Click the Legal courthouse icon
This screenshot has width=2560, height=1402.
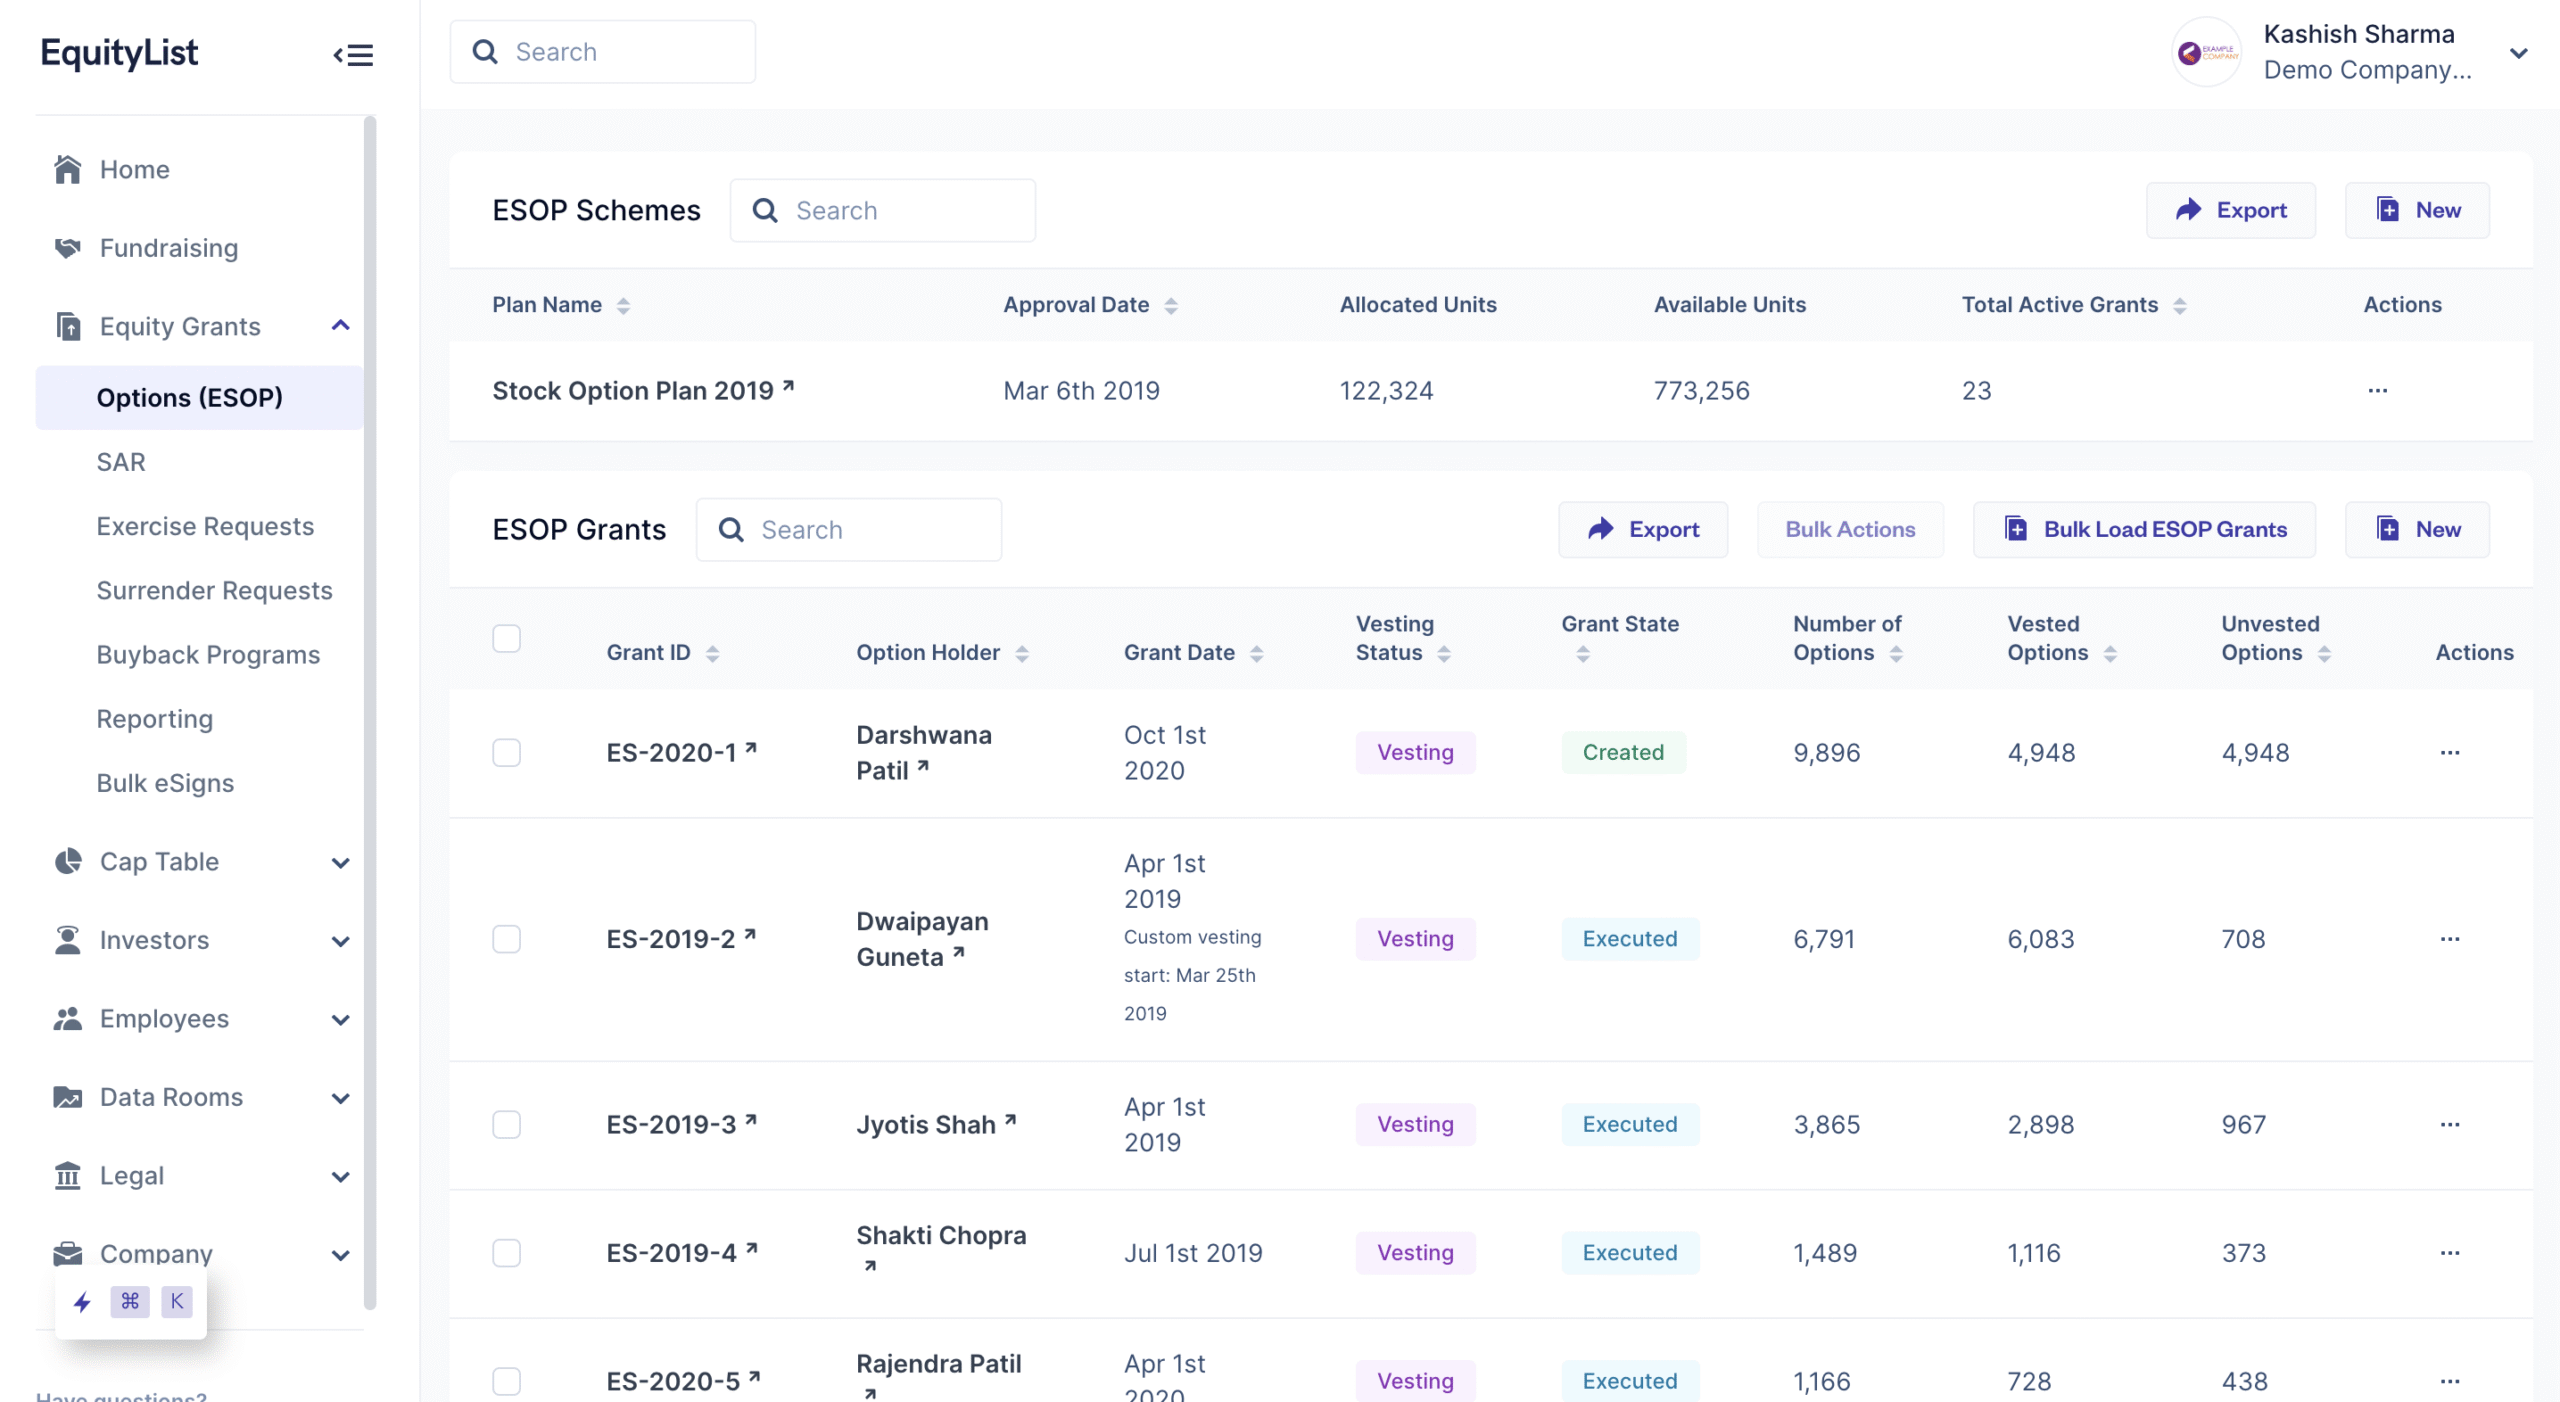(67, 1175)
